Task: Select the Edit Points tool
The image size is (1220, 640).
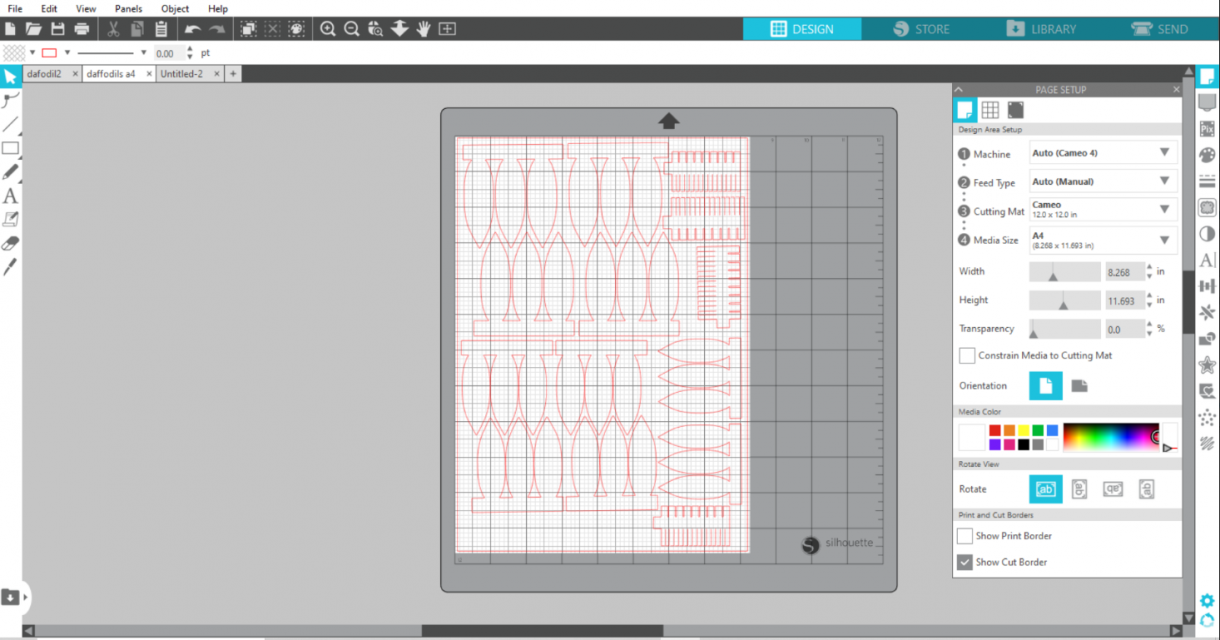Action: click(10, 100)
